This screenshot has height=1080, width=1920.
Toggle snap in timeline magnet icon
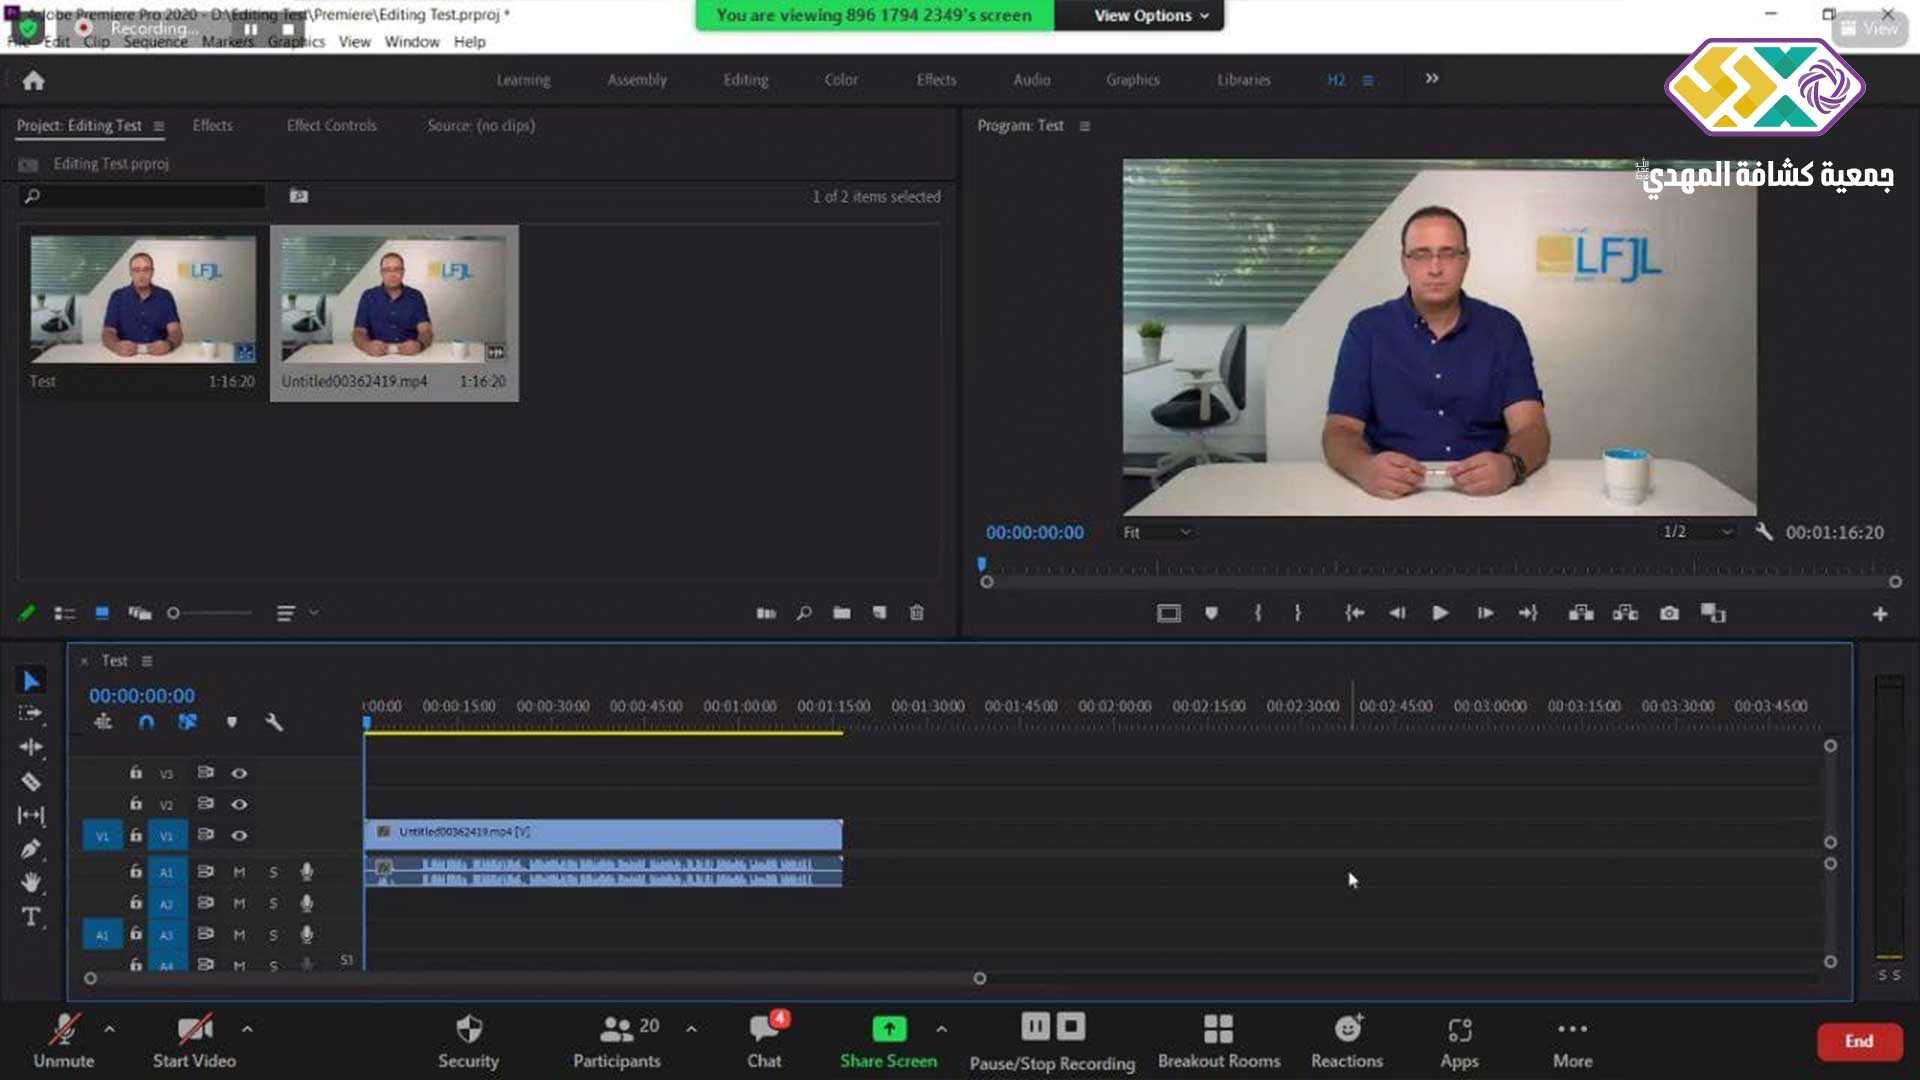146,722
